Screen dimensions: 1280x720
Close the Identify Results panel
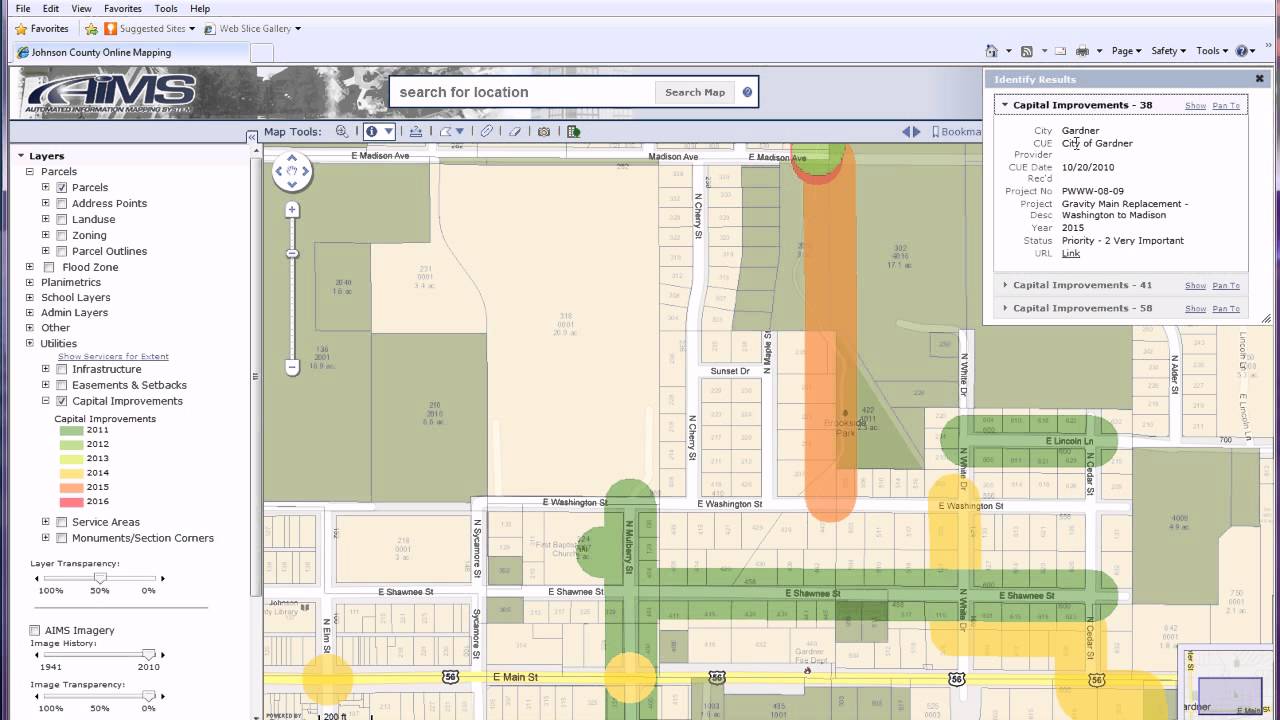[x=1260, y=79]
